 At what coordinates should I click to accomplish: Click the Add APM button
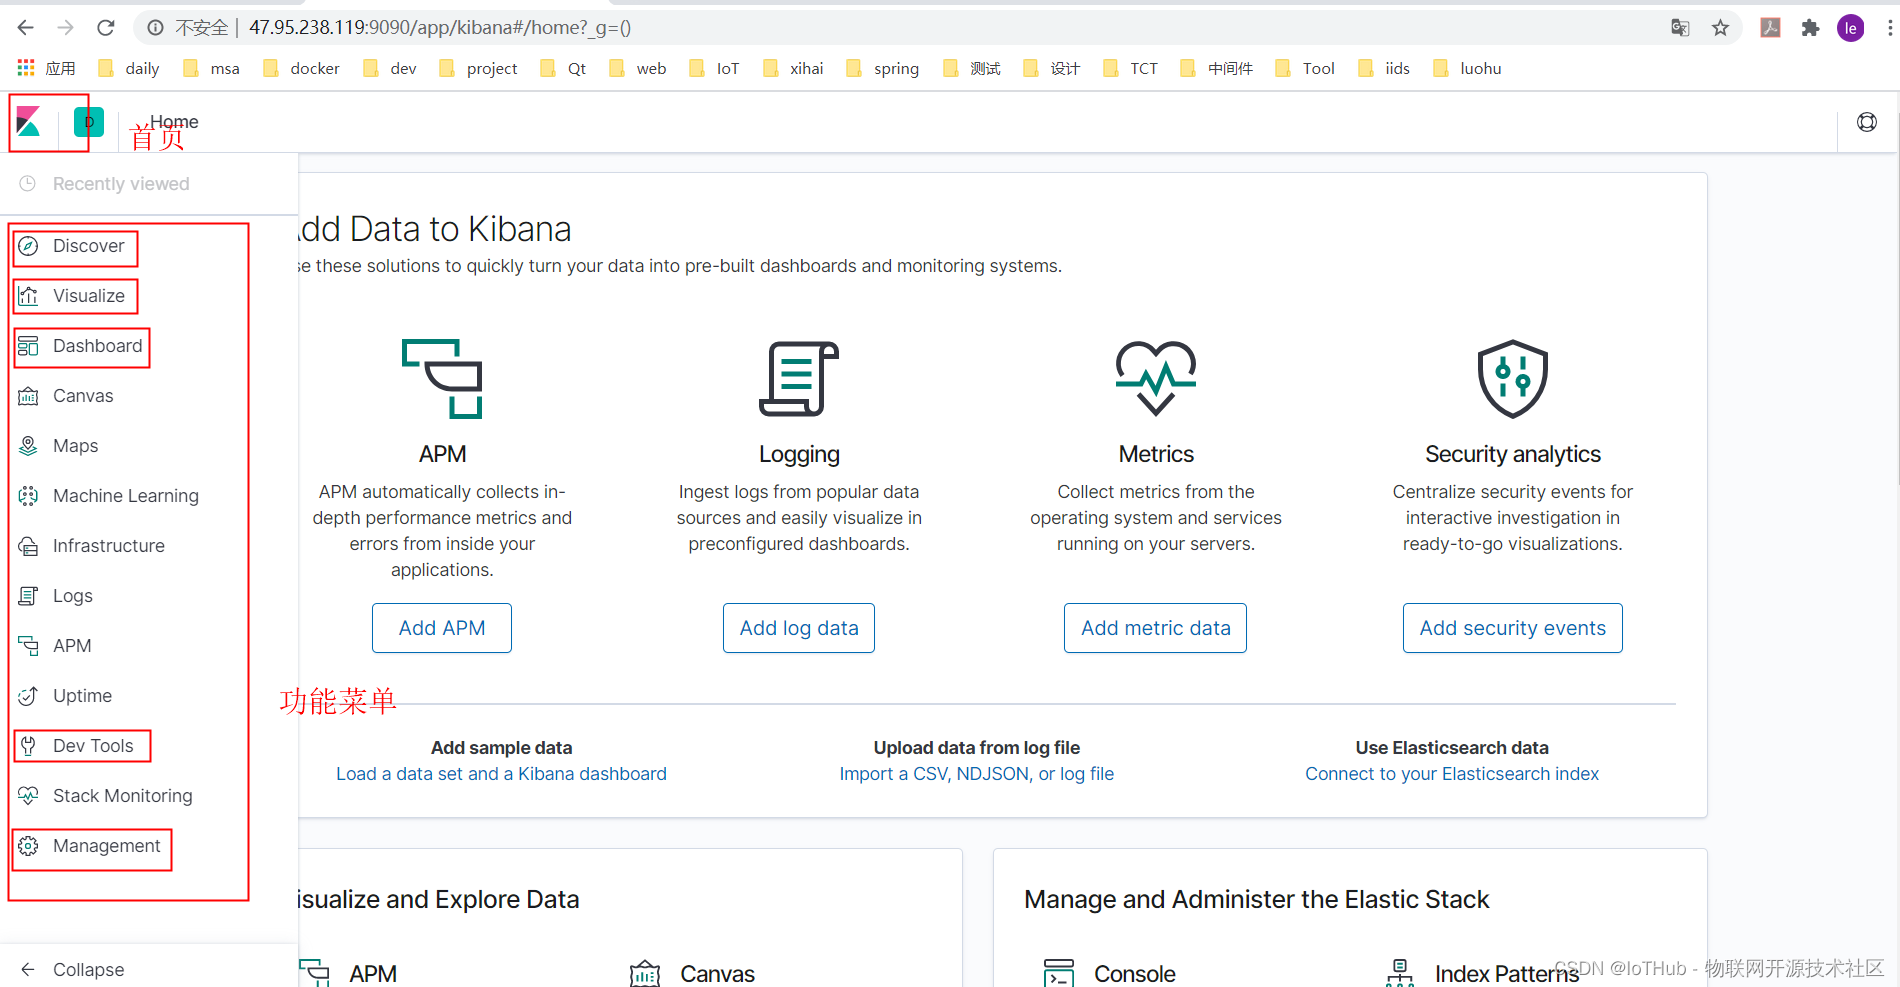[442, 628]
